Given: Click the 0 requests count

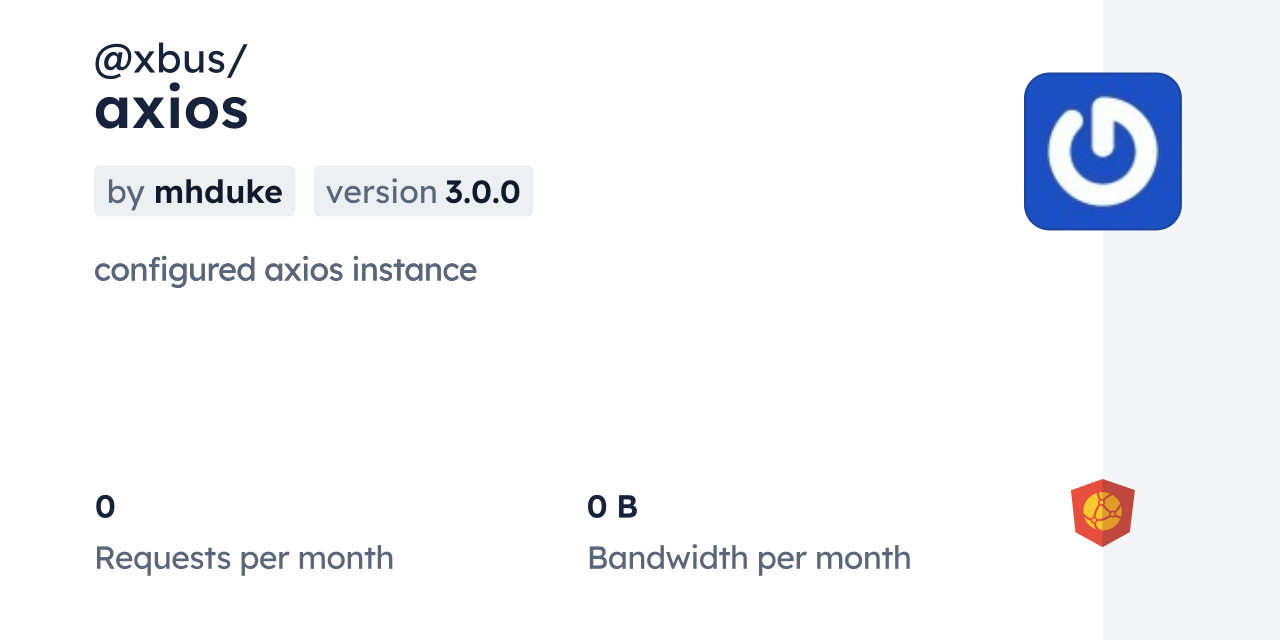Looking at the screenshot, I should [x=105, y=507].
